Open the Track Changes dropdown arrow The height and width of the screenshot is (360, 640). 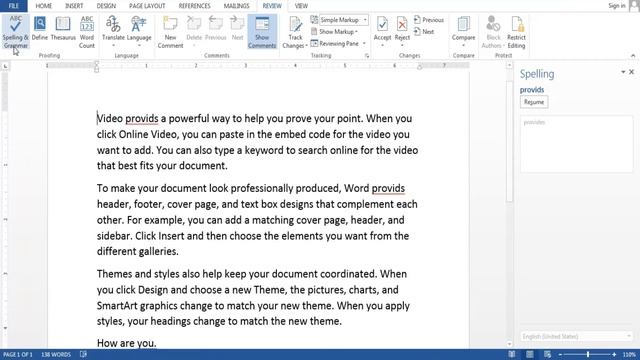(x=306, y=46)
